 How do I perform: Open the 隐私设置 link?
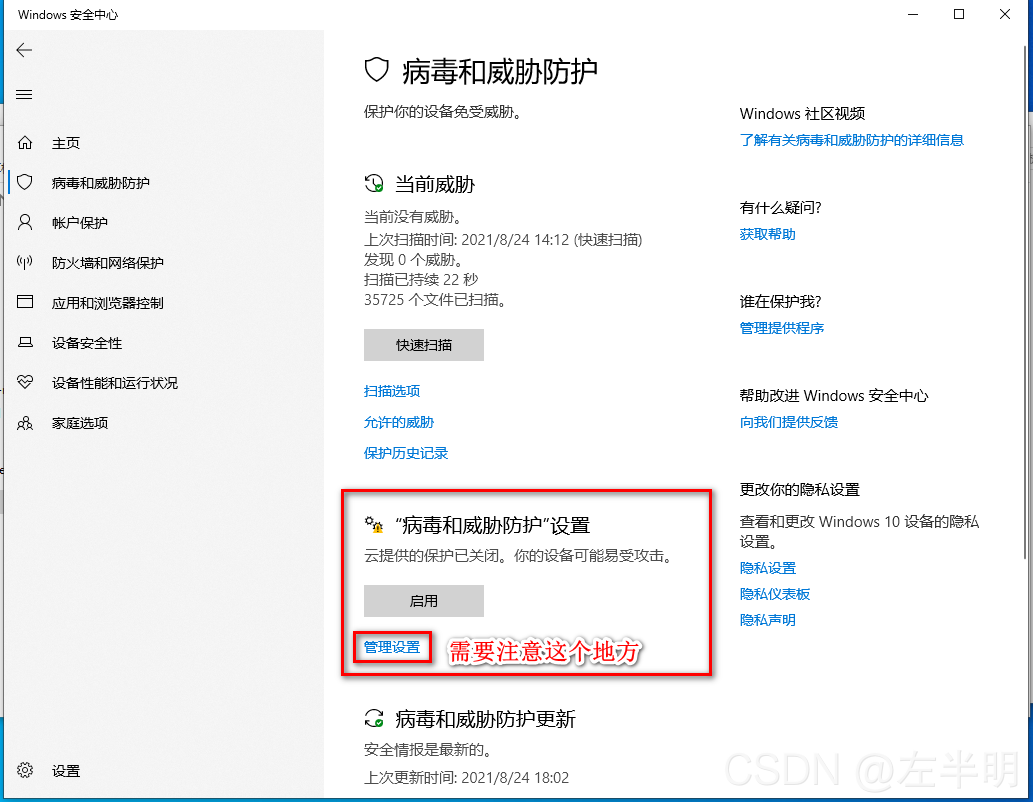768,567
